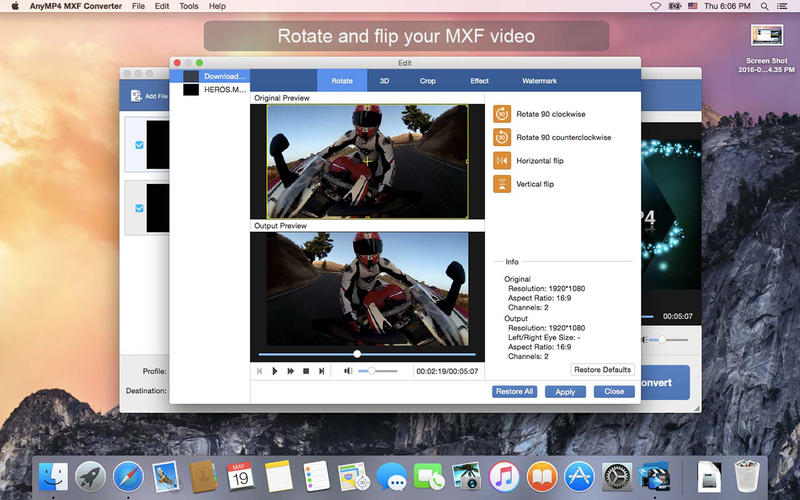
Task: Open the Crop tab
Action: click(427, 80)
